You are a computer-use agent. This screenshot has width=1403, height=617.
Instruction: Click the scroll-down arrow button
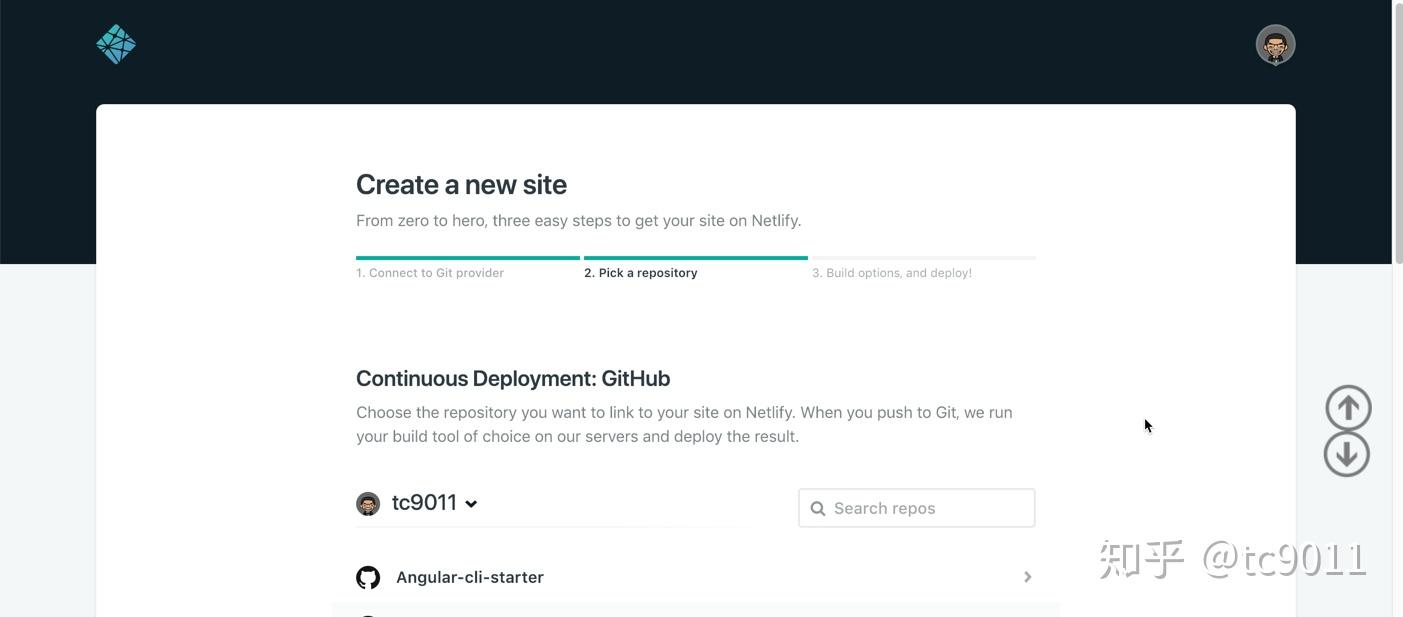1347,454
